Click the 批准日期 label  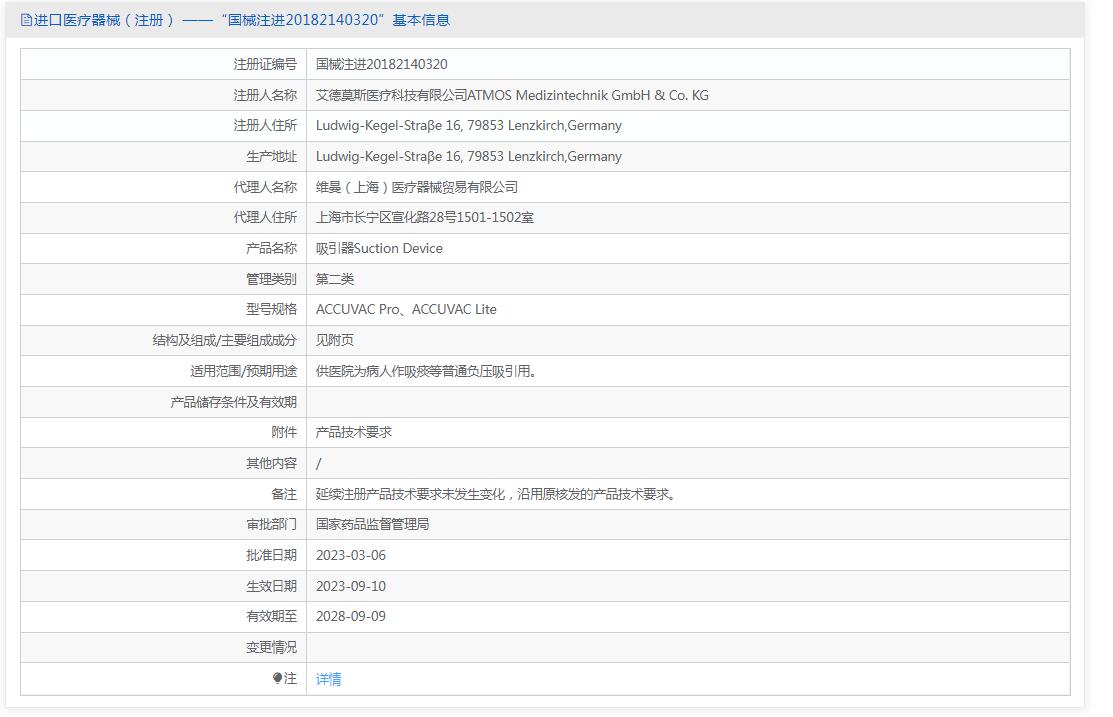[272, 556]
